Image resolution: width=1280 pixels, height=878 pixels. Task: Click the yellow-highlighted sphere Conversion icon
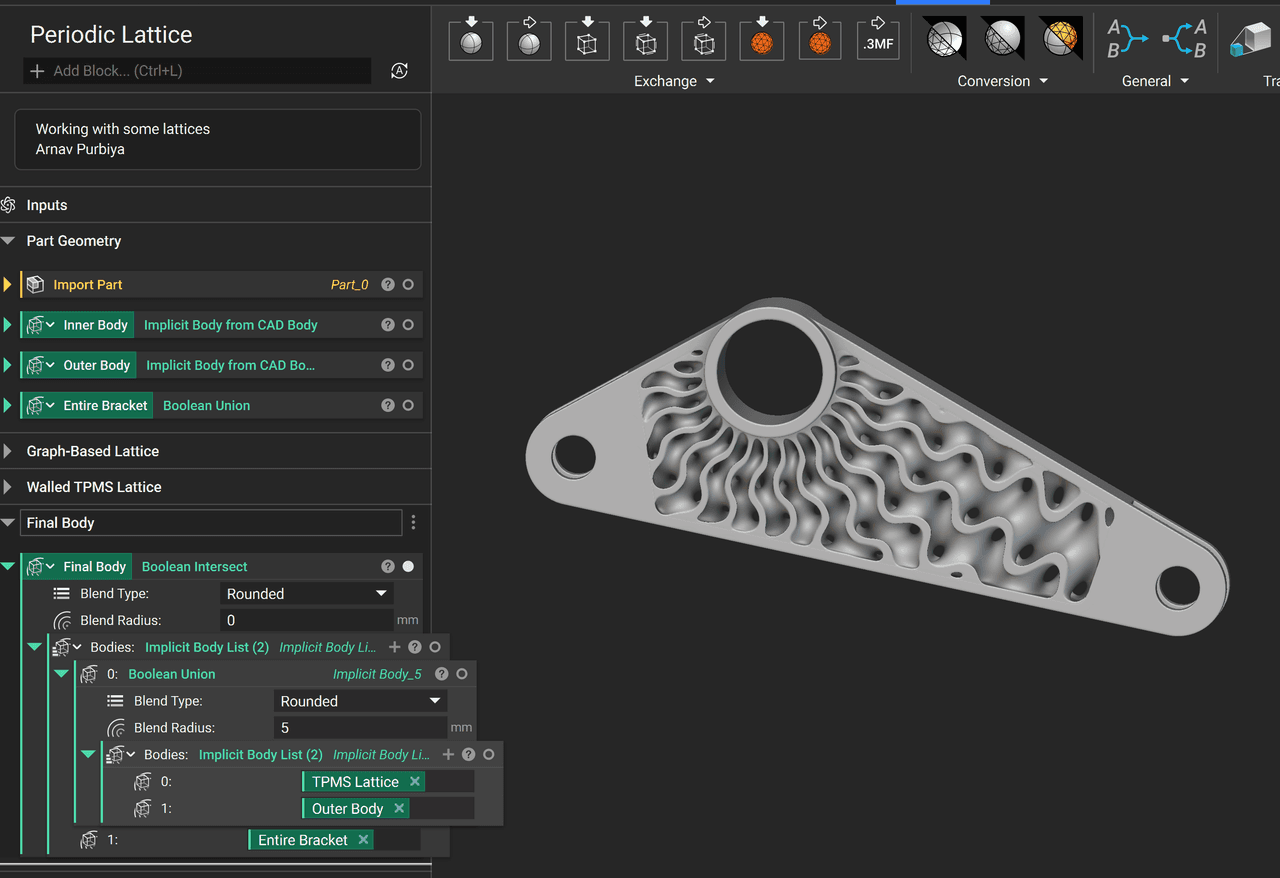(x=1060, y=39)
